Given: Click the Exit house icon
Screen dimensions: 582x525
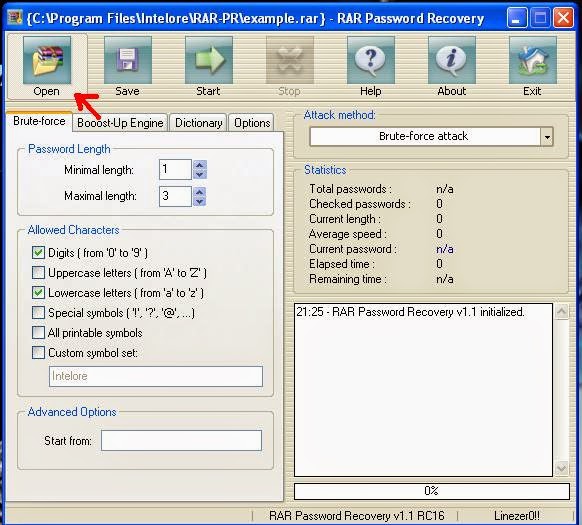Looking at the screenshot, I should click(532, 60).
